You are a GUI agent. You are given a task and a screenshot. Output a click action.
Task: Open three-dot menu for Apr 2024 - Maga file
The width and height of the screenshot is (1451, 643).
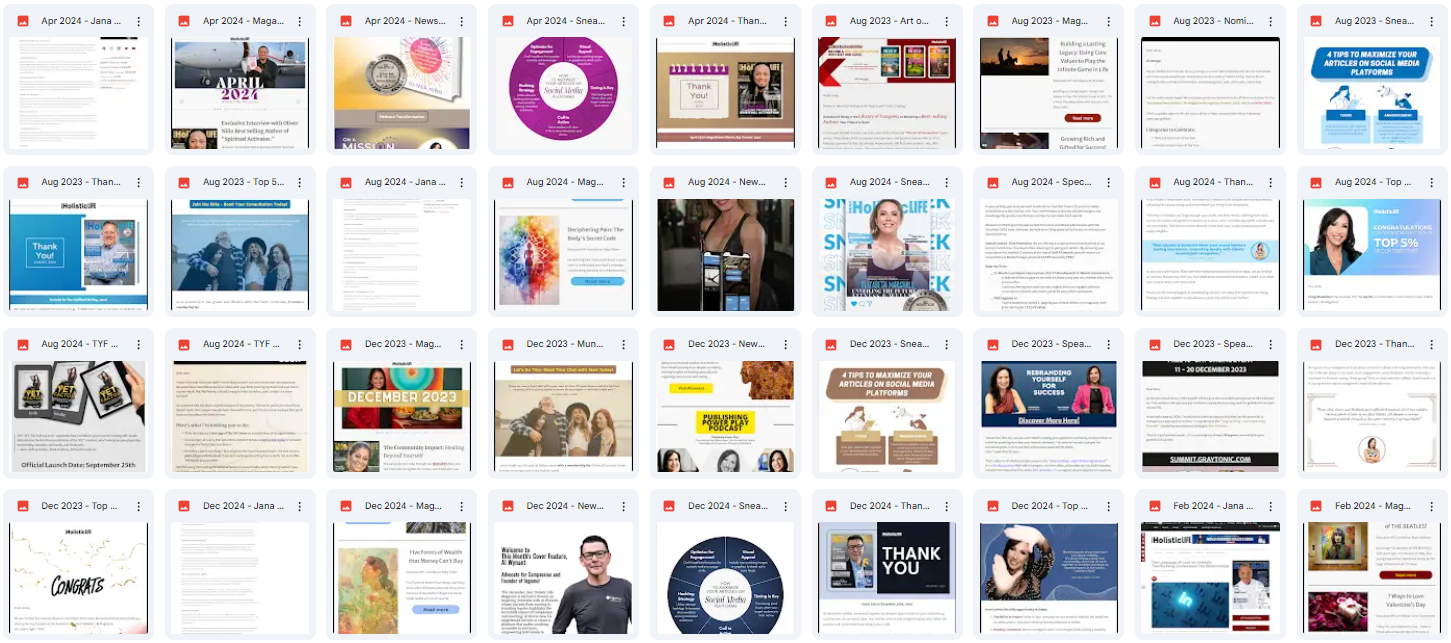(x=301, y=21)
